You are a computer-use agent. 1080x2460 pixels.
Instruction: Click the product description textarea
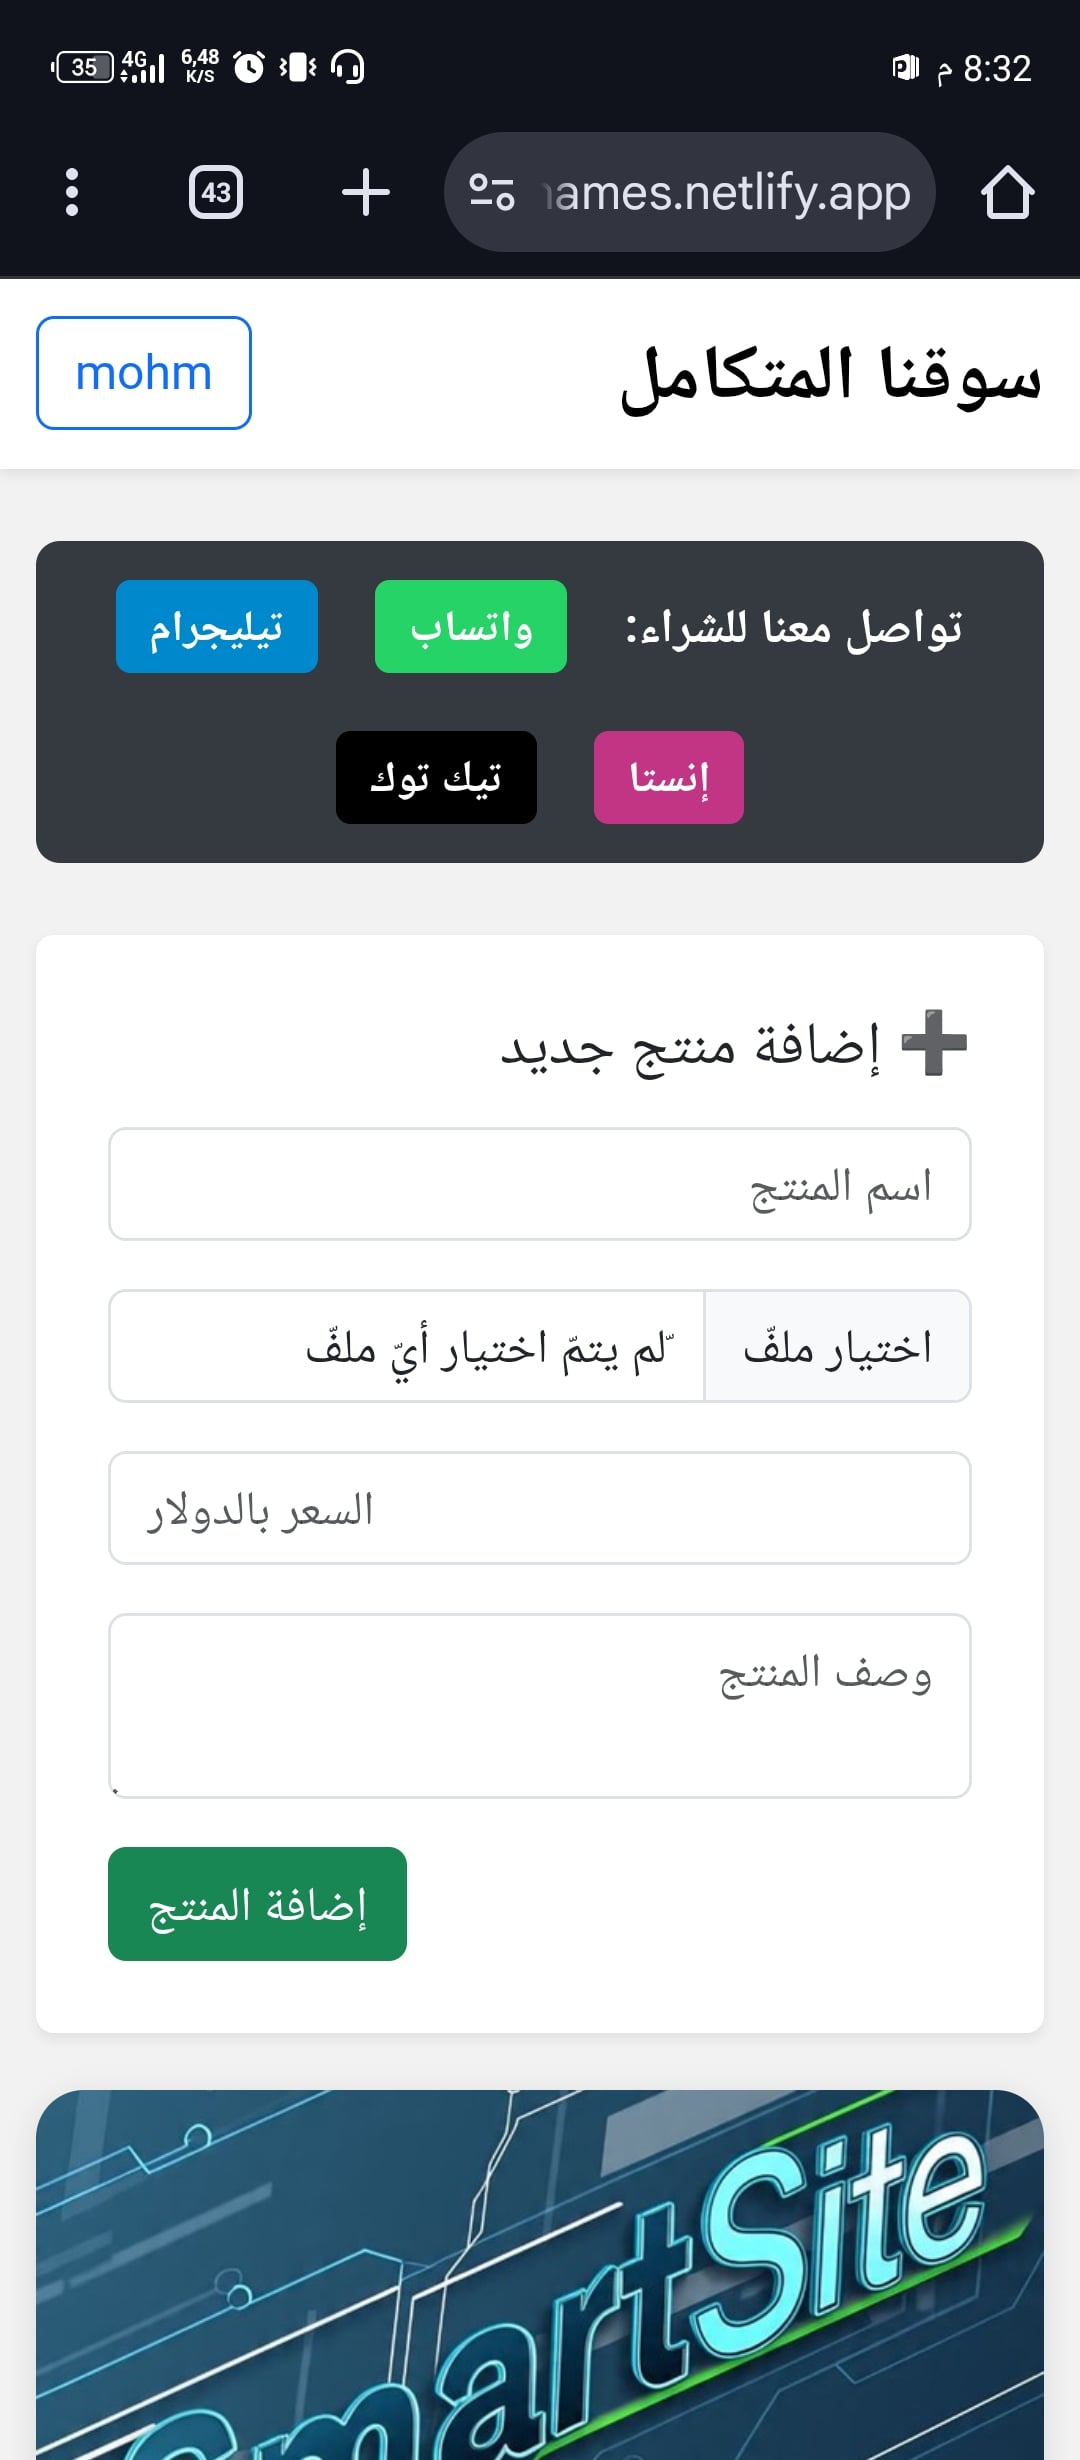540,1706
